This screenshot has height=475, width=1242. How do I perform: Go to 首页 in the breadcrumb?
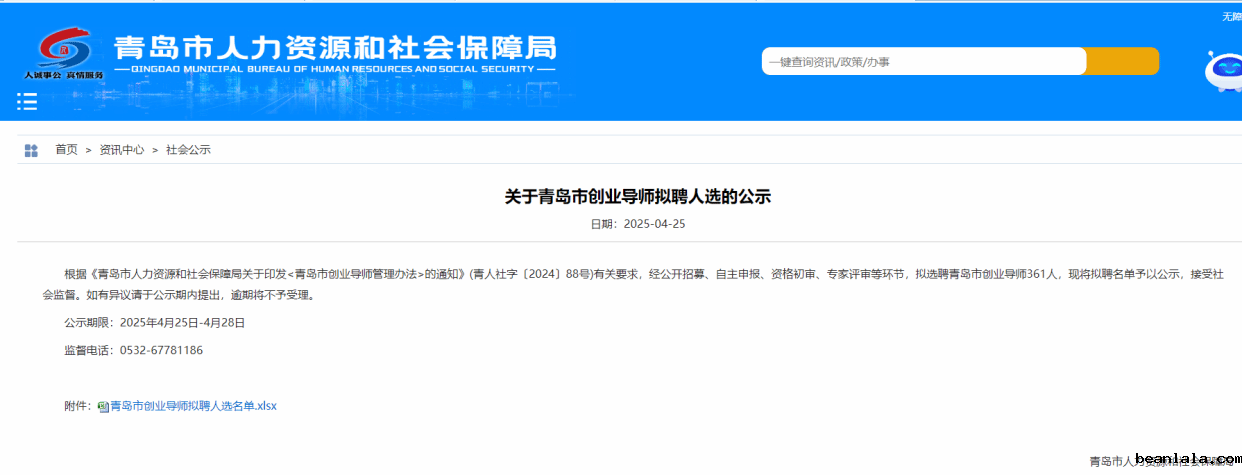coord(66,150)
